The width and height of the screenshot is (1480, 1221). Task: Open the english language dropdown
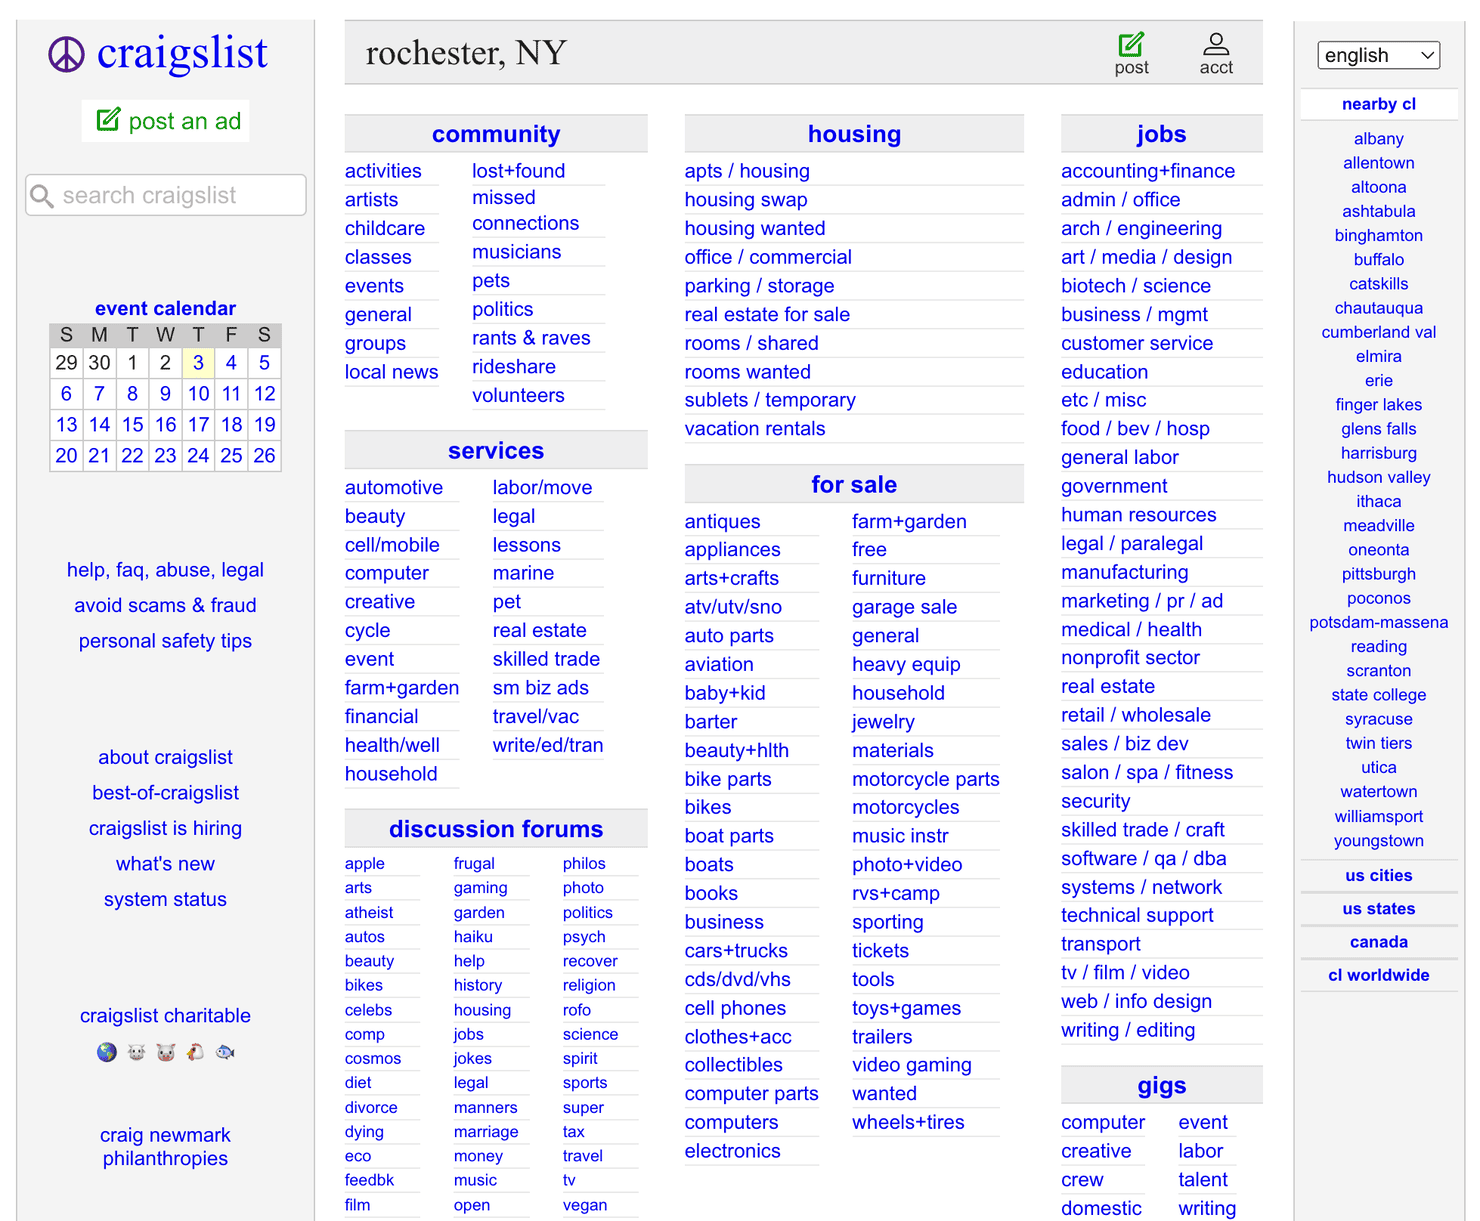point(1378,55)
